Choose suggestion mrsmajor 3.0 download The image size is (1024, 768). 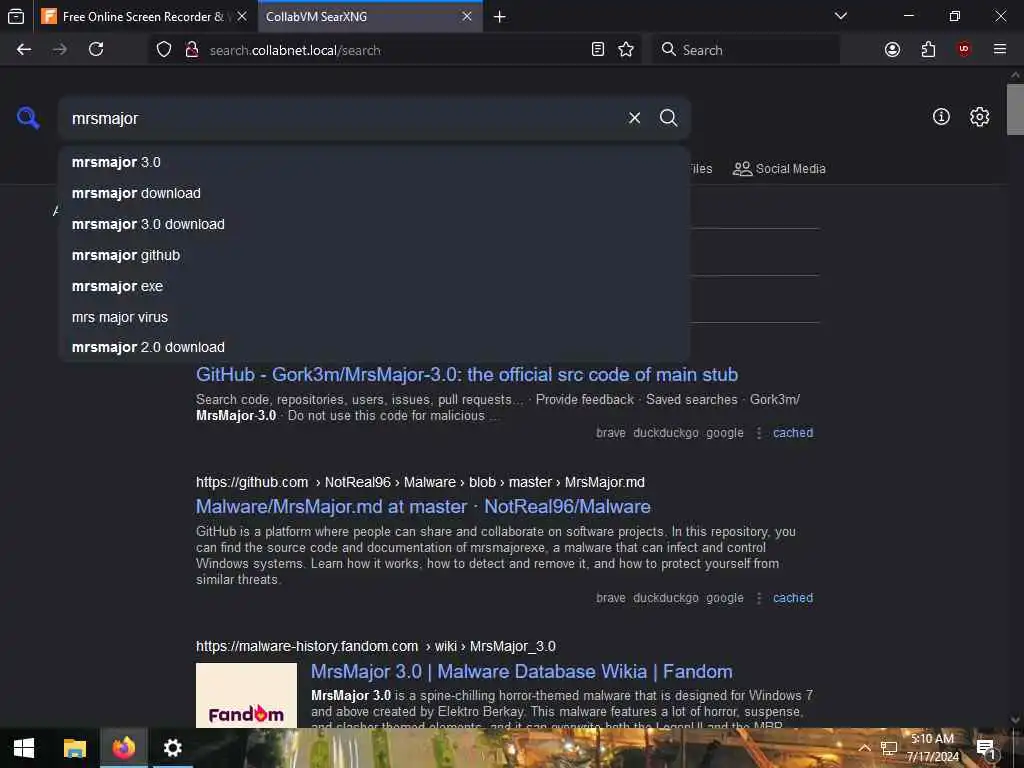tap(374, 224)
